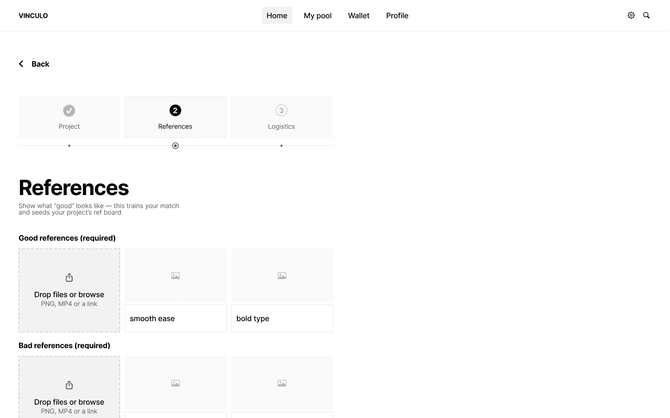This screenshot has width=670, height=418.
Task: Click Drop files or browse under Good references
Action: [69, 294]
